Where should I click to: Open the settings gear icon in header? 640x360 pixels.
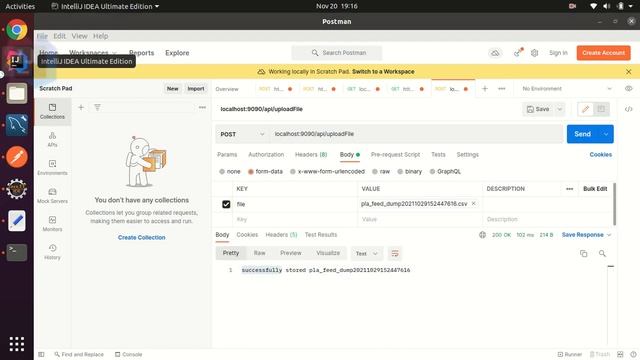(x=534, y=53)
